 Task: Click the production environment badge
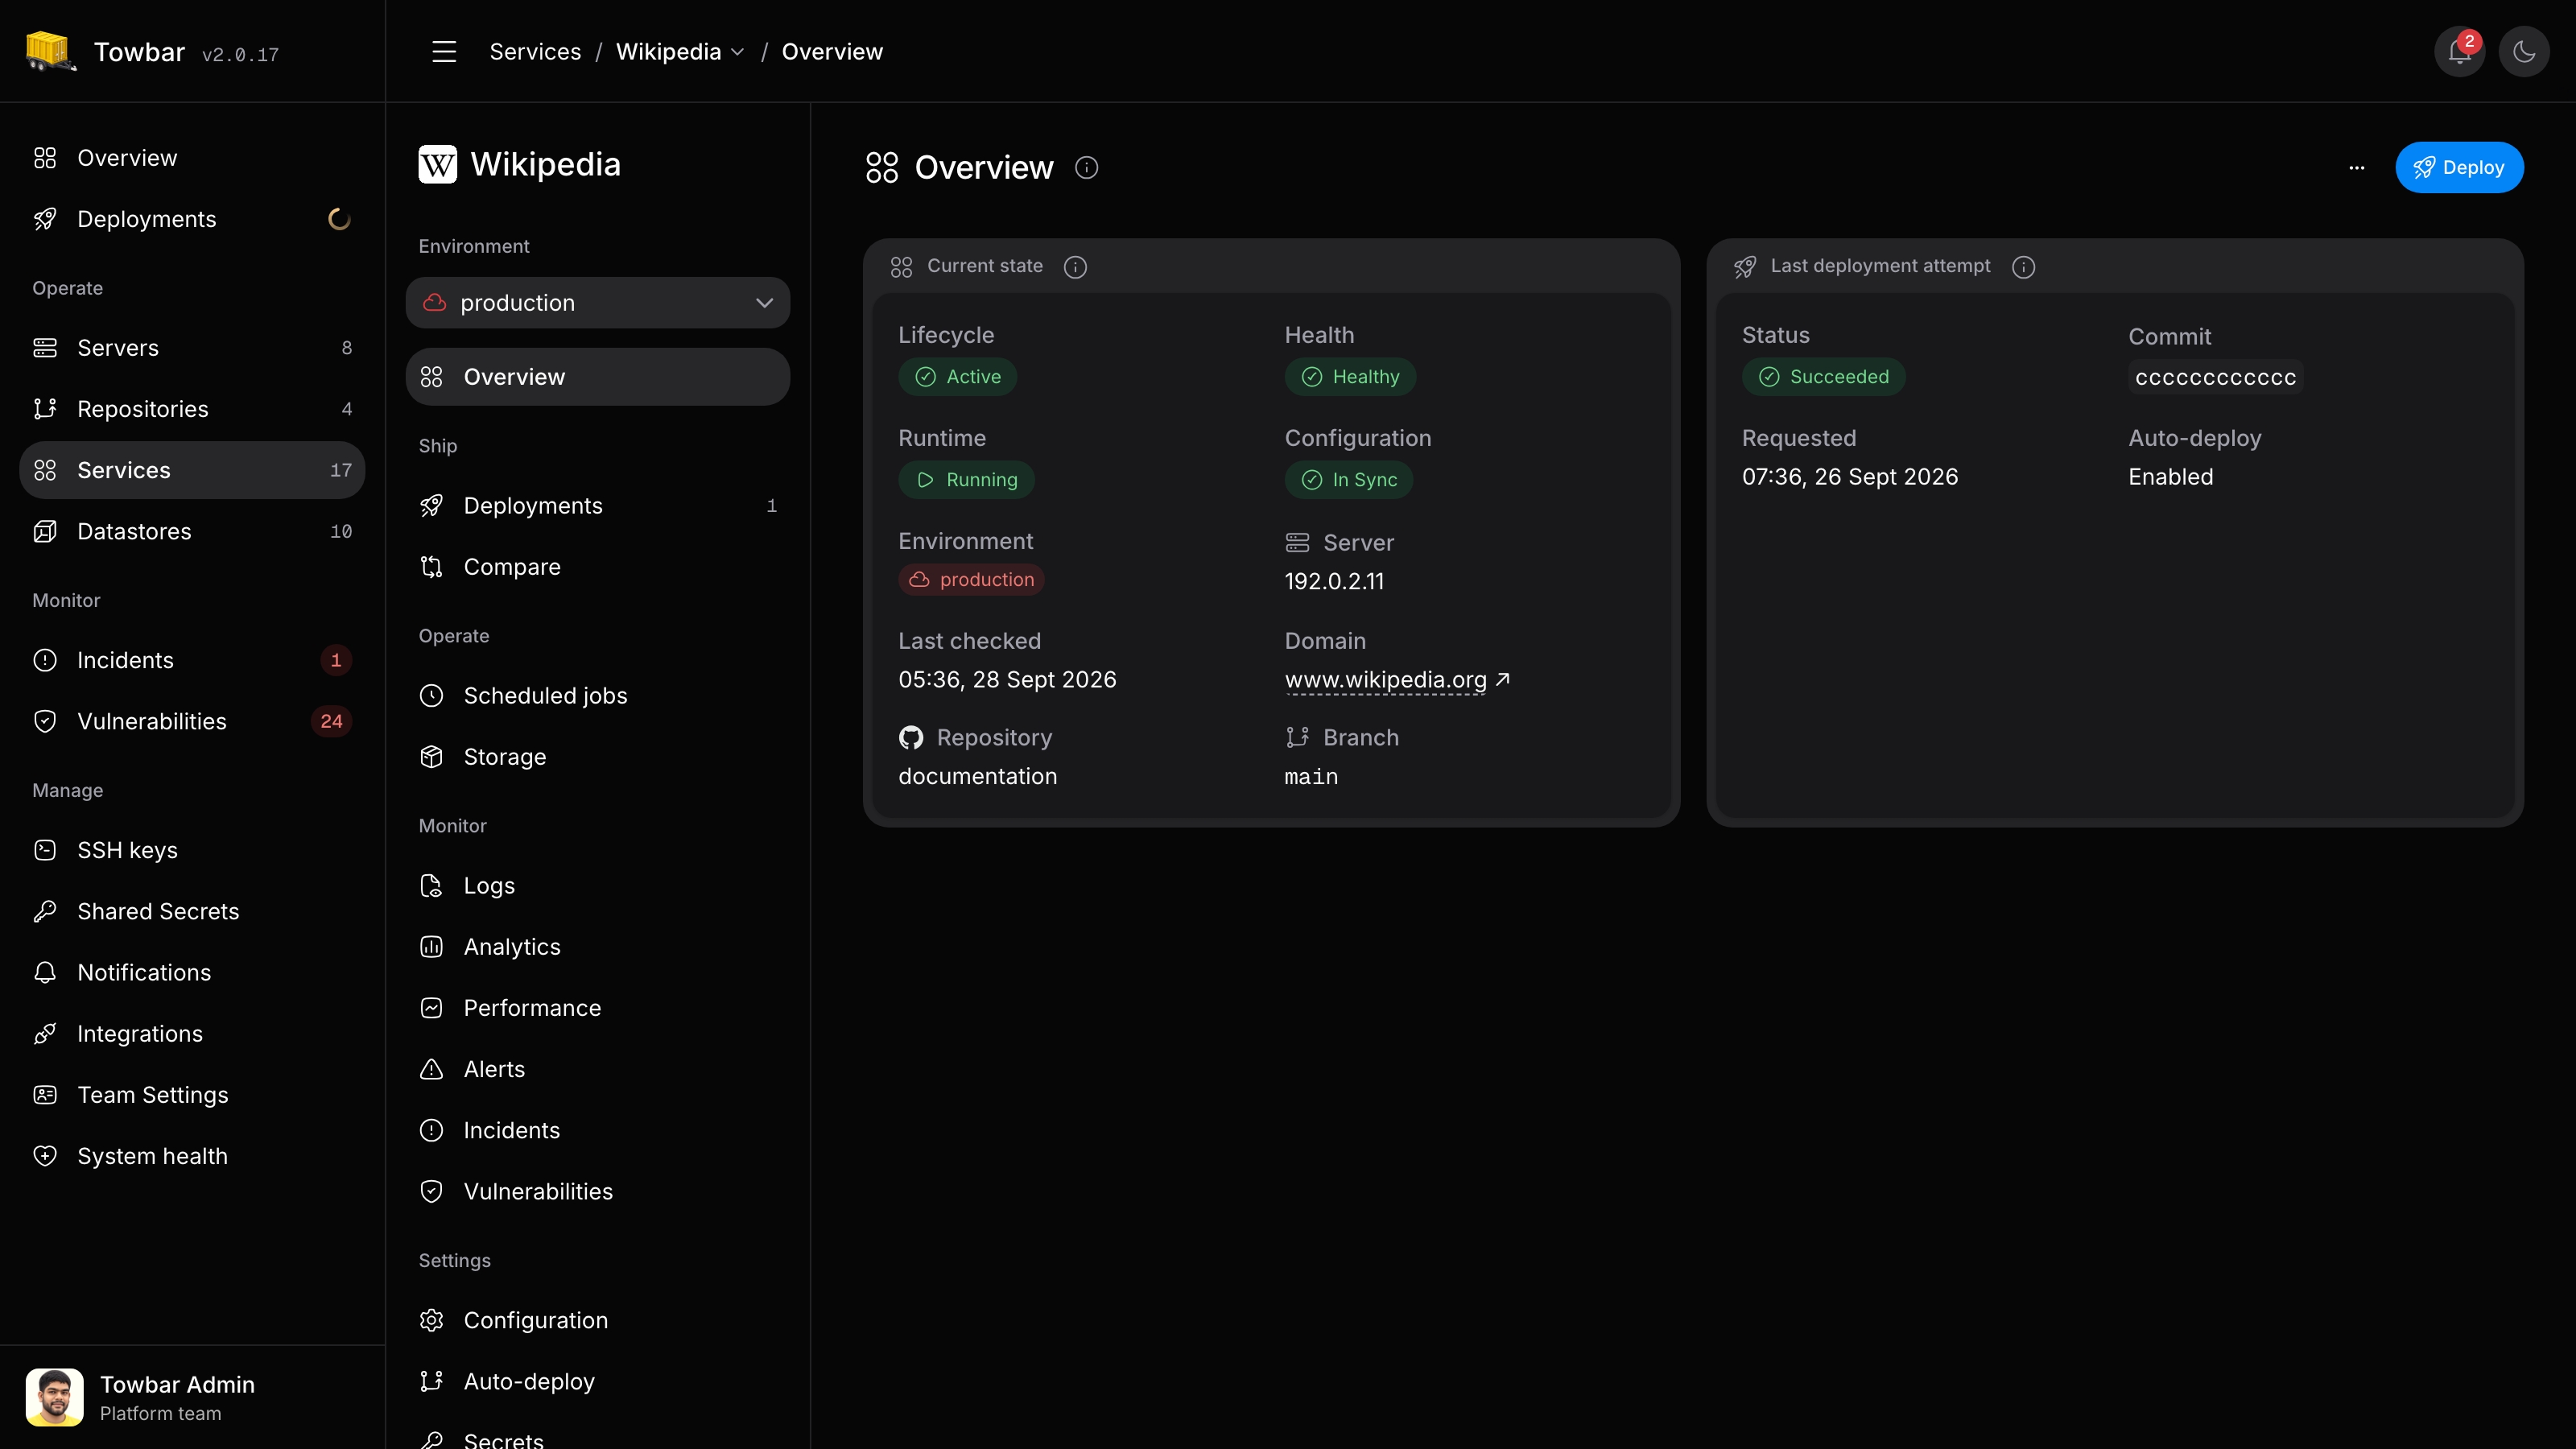click(x=971, y=580)
